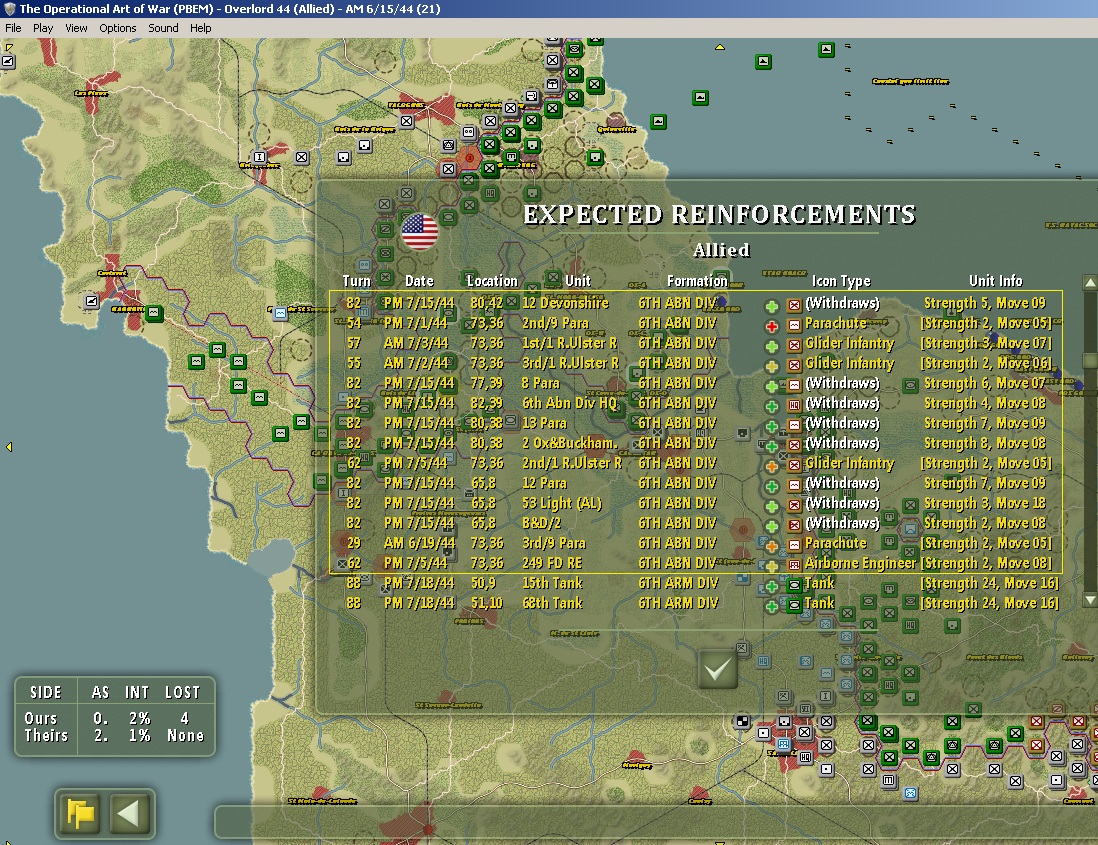Click green plus icon of 12 Devonshire
Viewport: 1098px width, 845px height.
tap(772, 306)
